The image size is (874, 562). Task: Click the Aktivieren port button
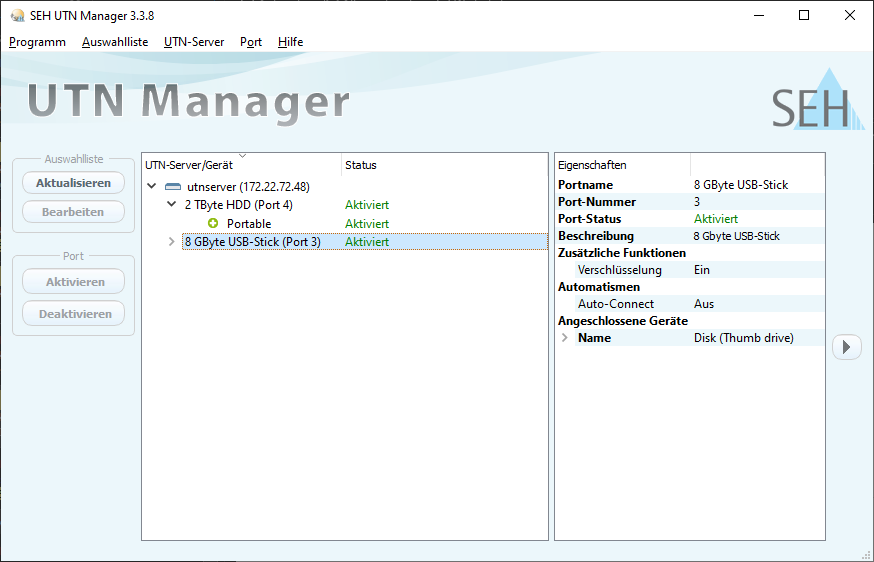tap(73, 282)
